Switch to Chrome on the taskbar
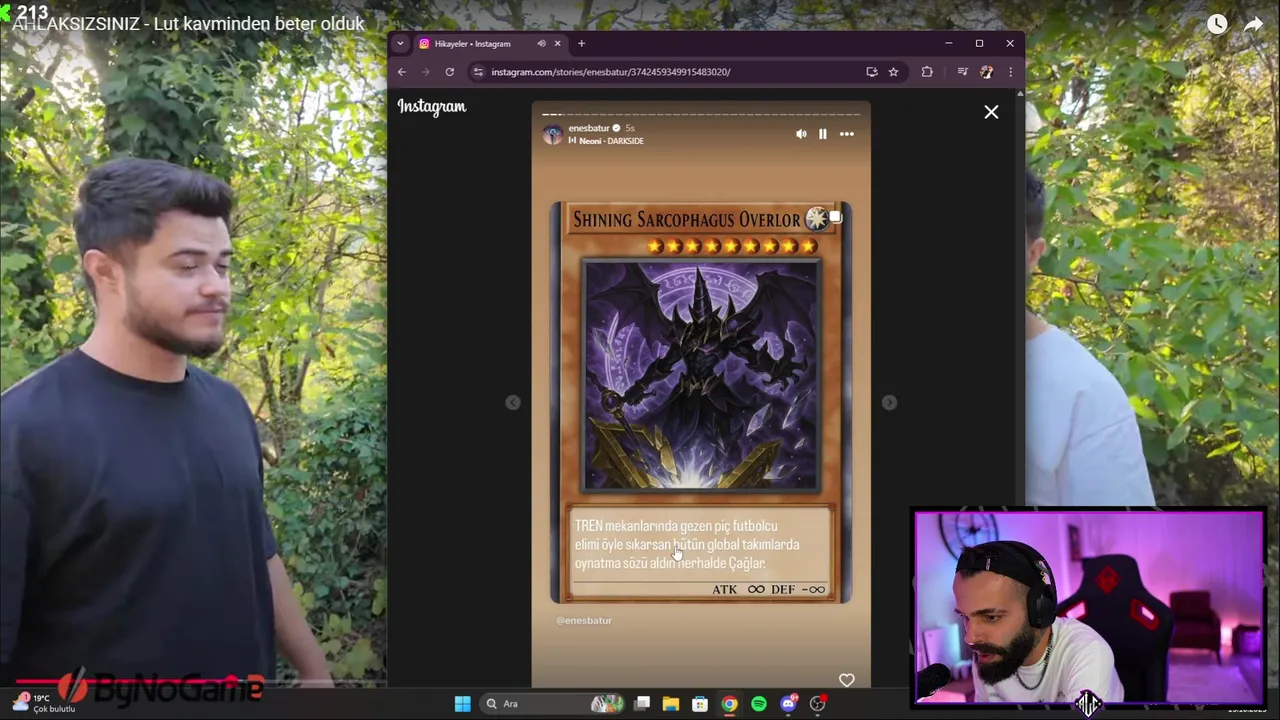 click(x=729, y=704)
